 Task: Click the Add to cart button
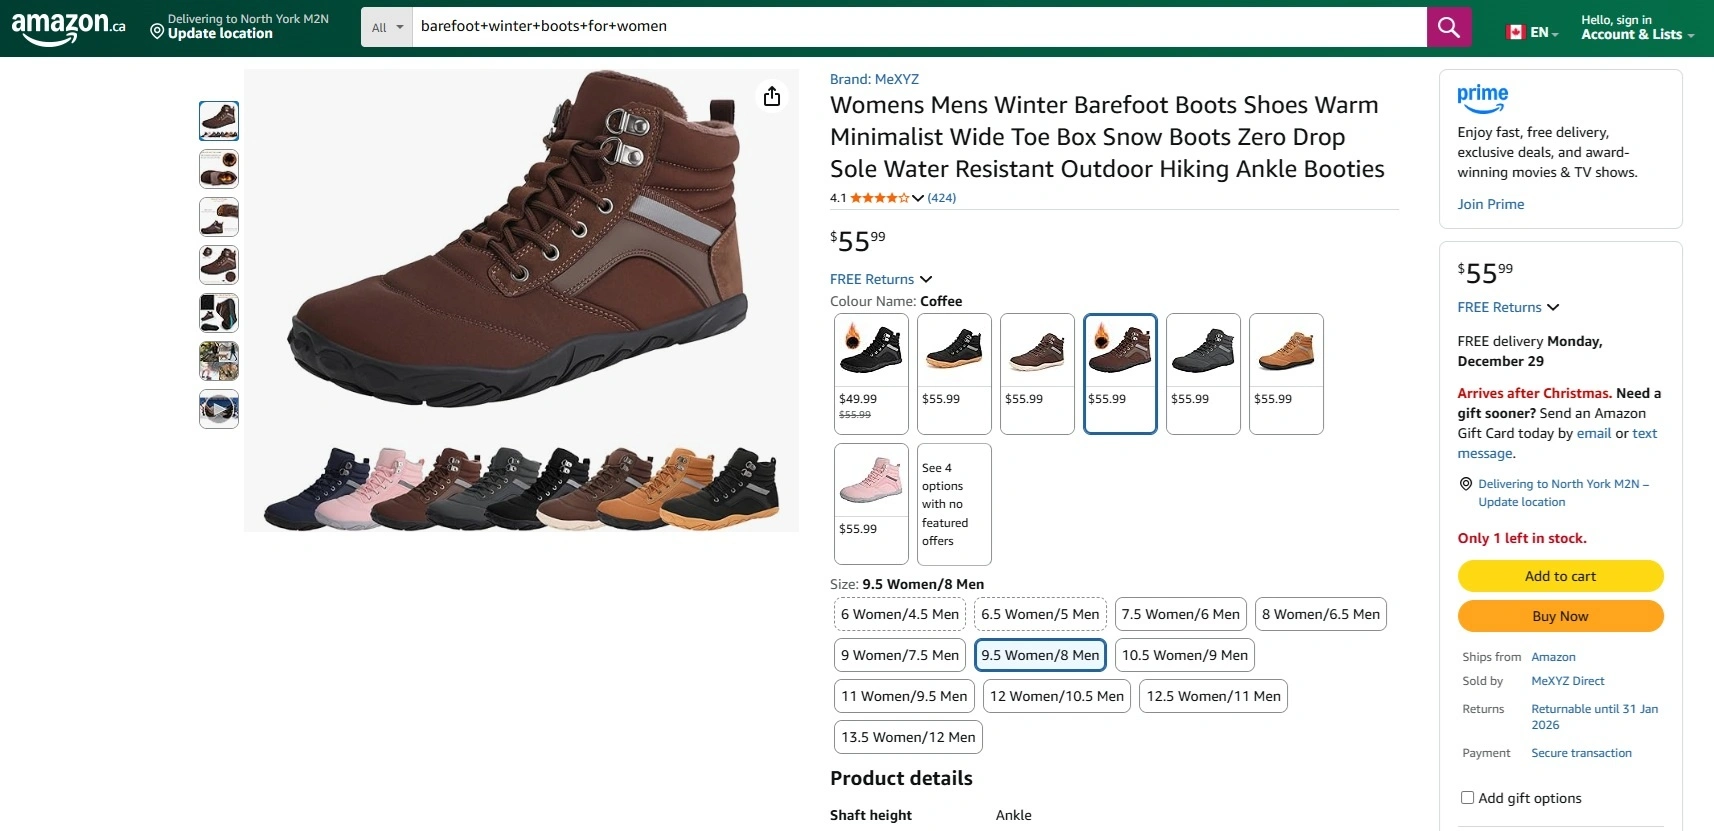[x=1560, y=576]
